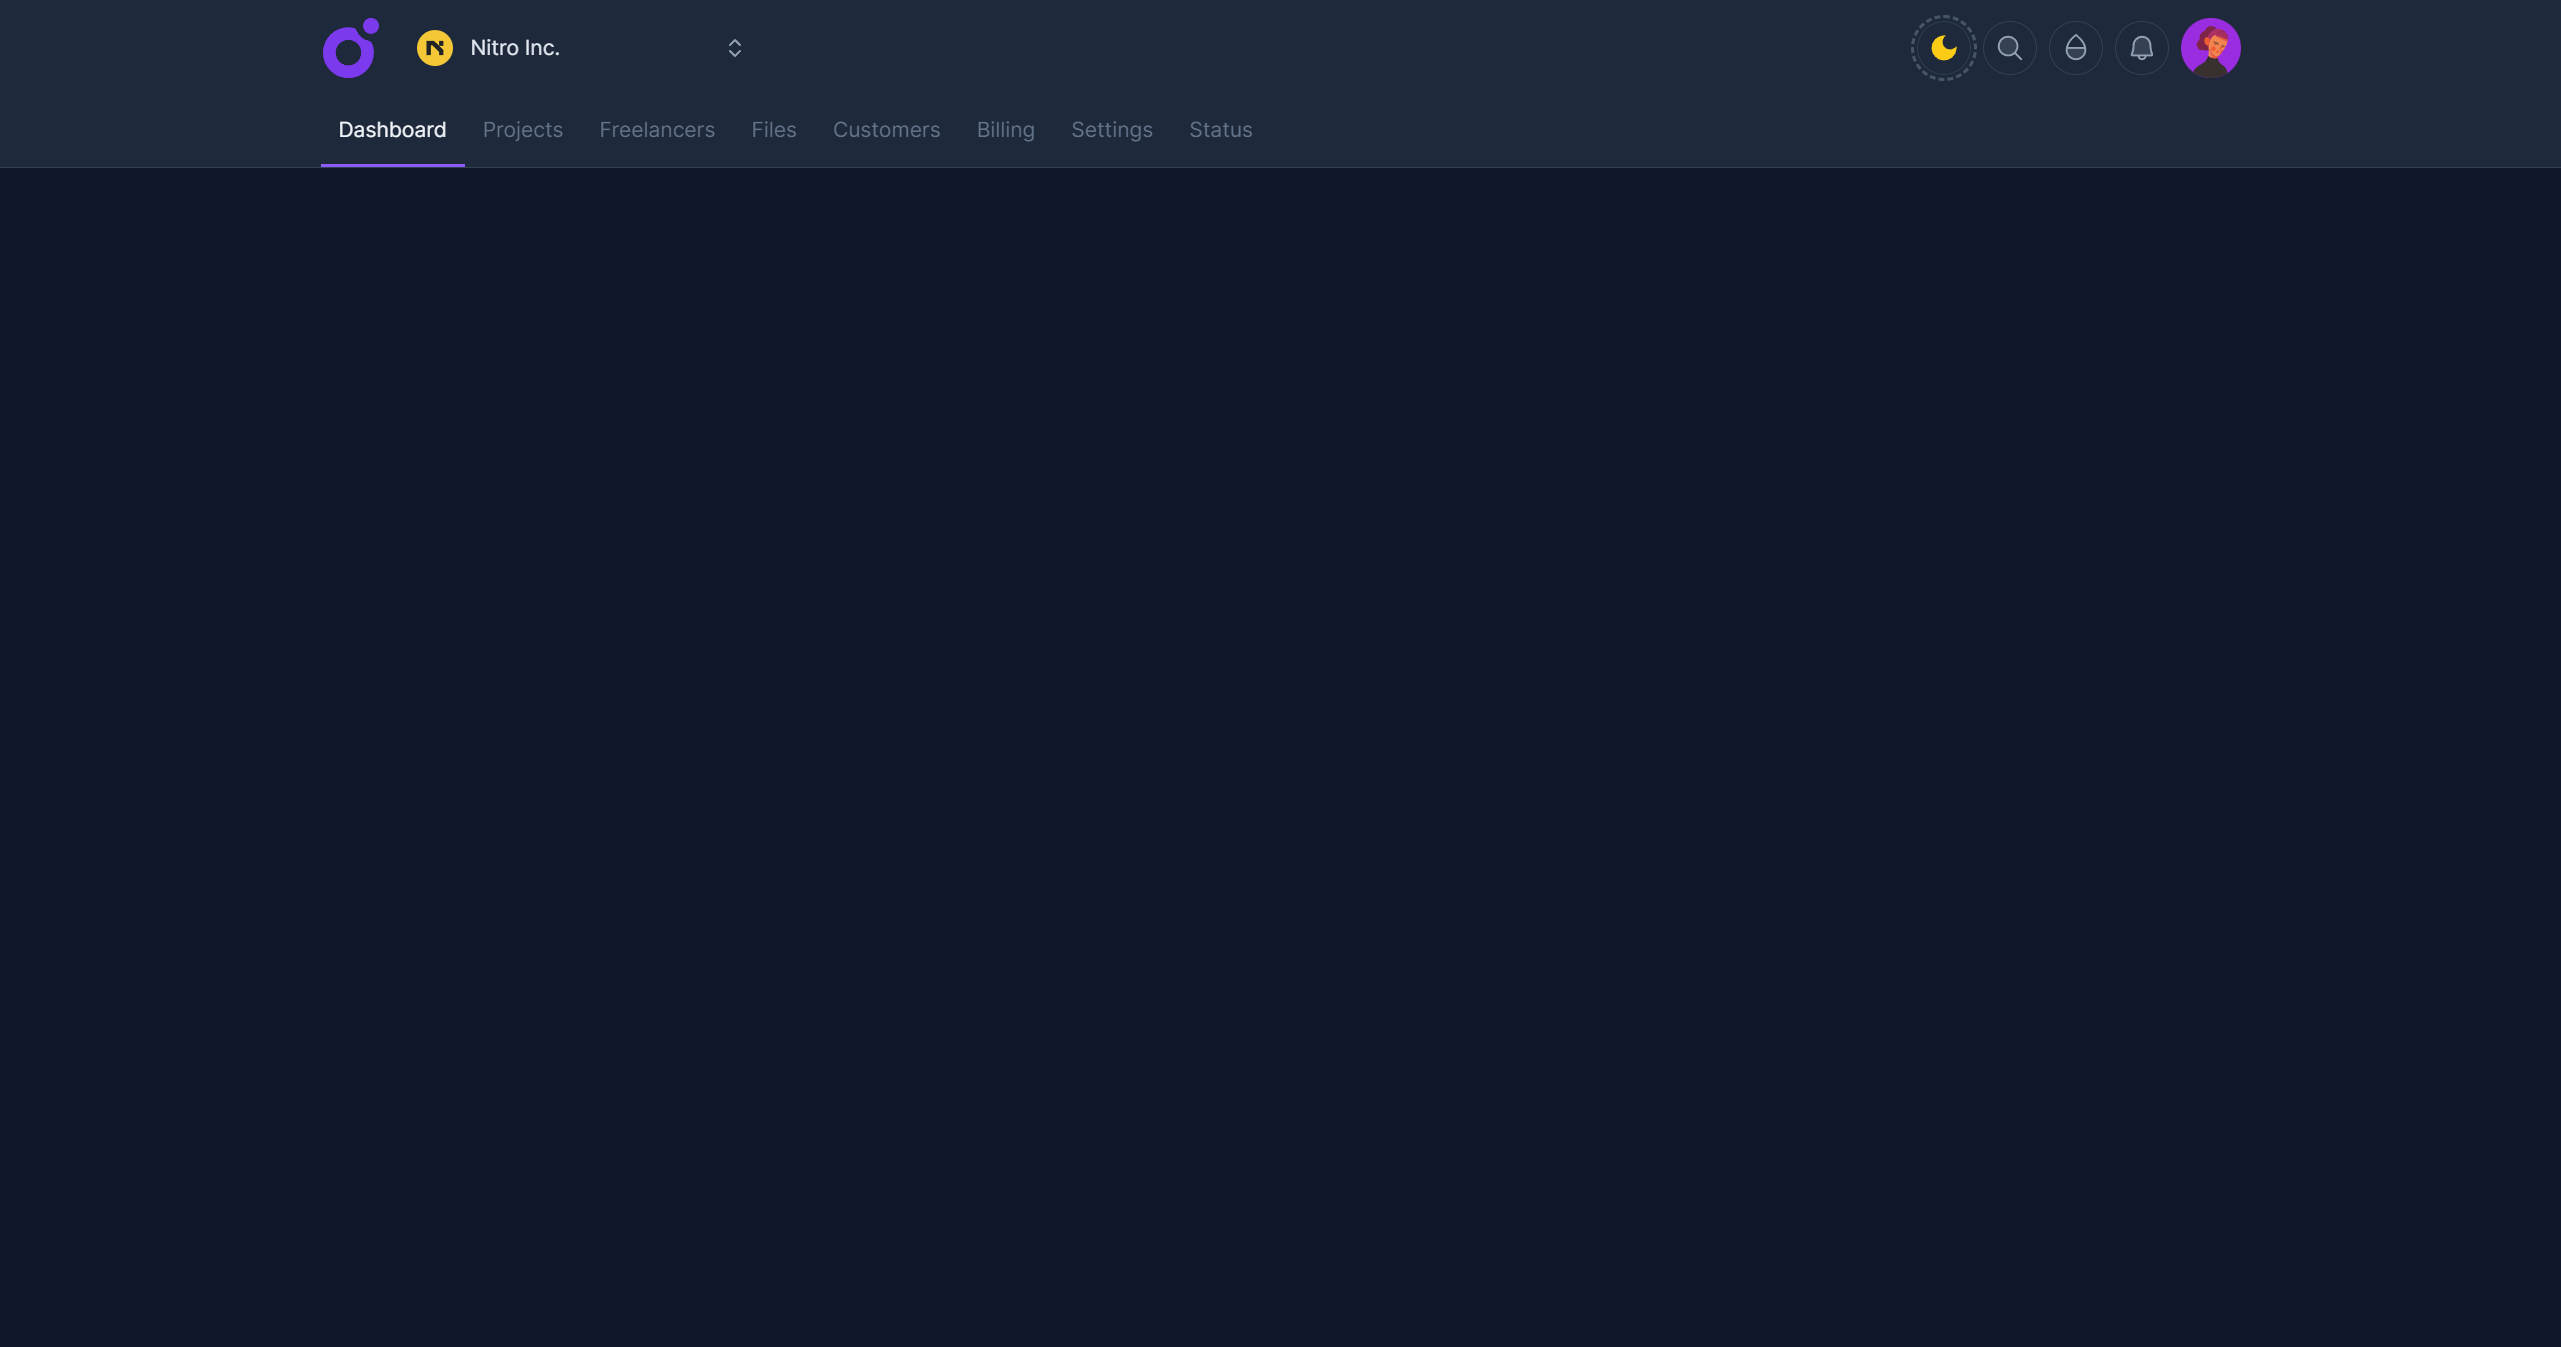2561x1347 pixels.
Task: Navigate to the Customers tab
Action: point(886,130)
